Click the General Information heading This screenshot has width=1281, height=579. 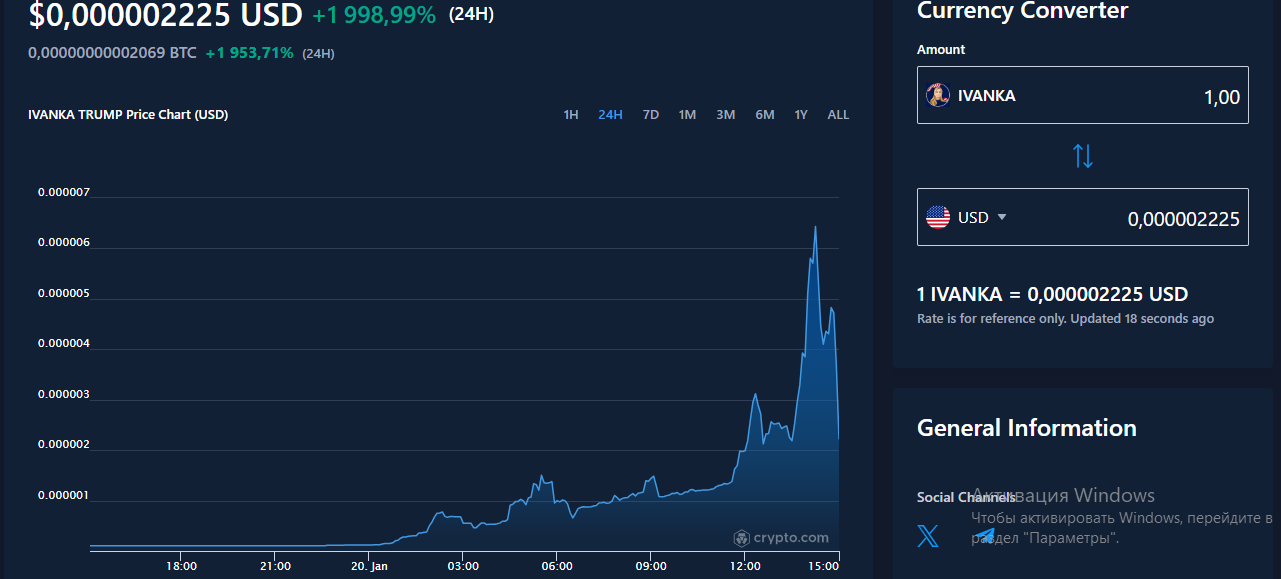pyautogui.click(x=1026, y=428)
